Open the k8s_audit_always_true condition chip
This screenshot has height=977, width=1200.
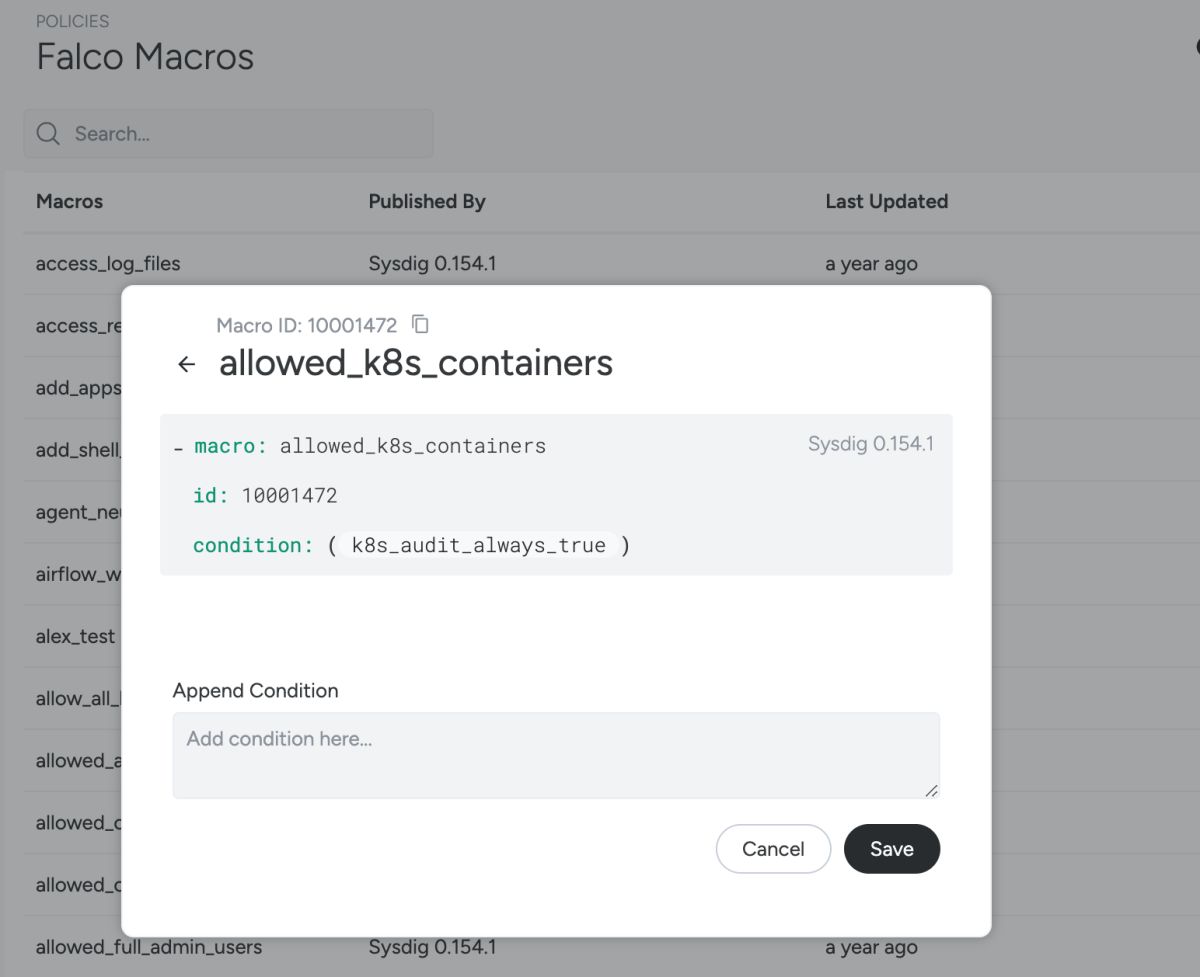(x=478, y=545)
